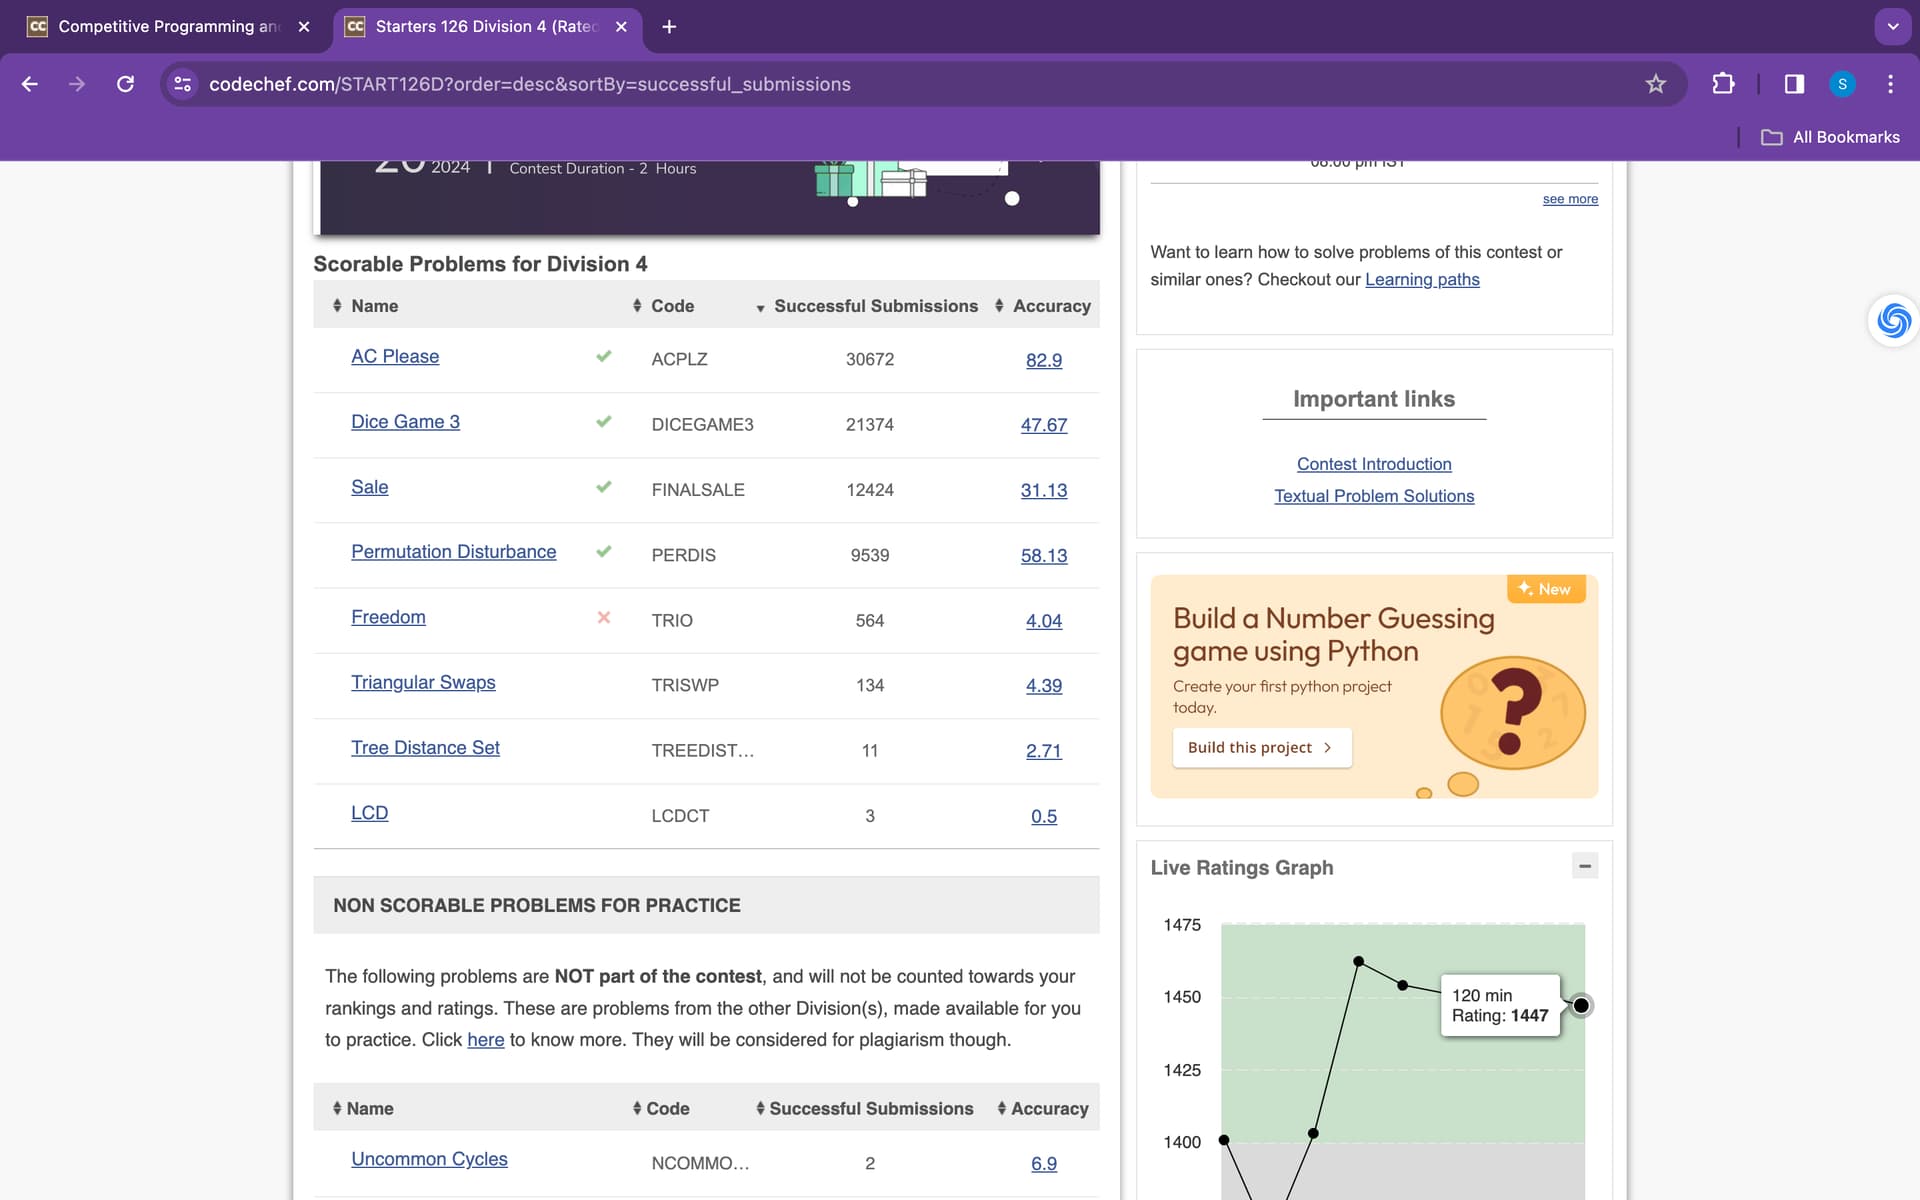This screenshot has height=1200, width=1920.
Task: Open a new browser tab
Action: 669,27
